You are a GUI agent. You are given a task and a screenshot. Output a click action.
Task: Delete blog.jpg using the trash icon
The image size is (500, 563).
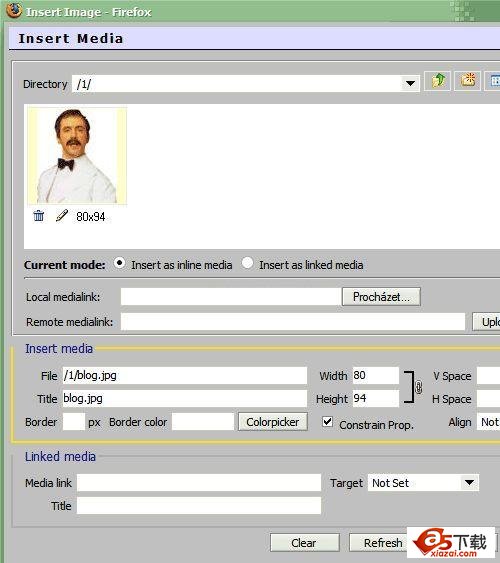tap(38, 216)
